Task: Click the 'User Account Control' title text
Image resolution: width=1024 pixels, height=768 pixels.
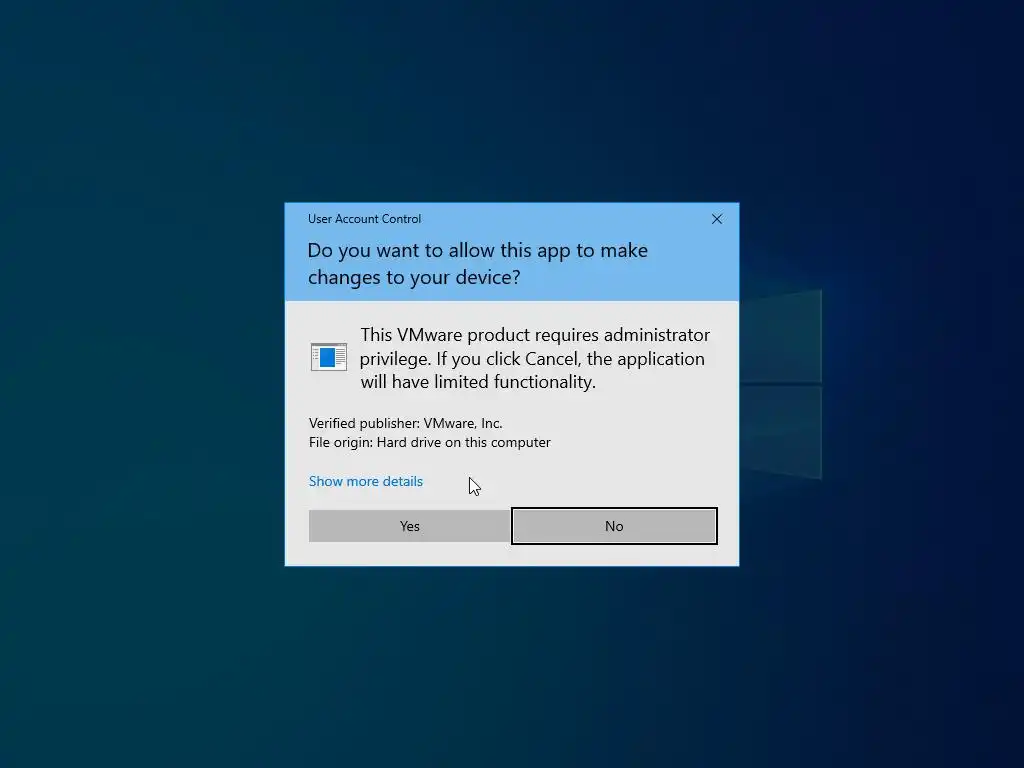Action: (364, 219)
